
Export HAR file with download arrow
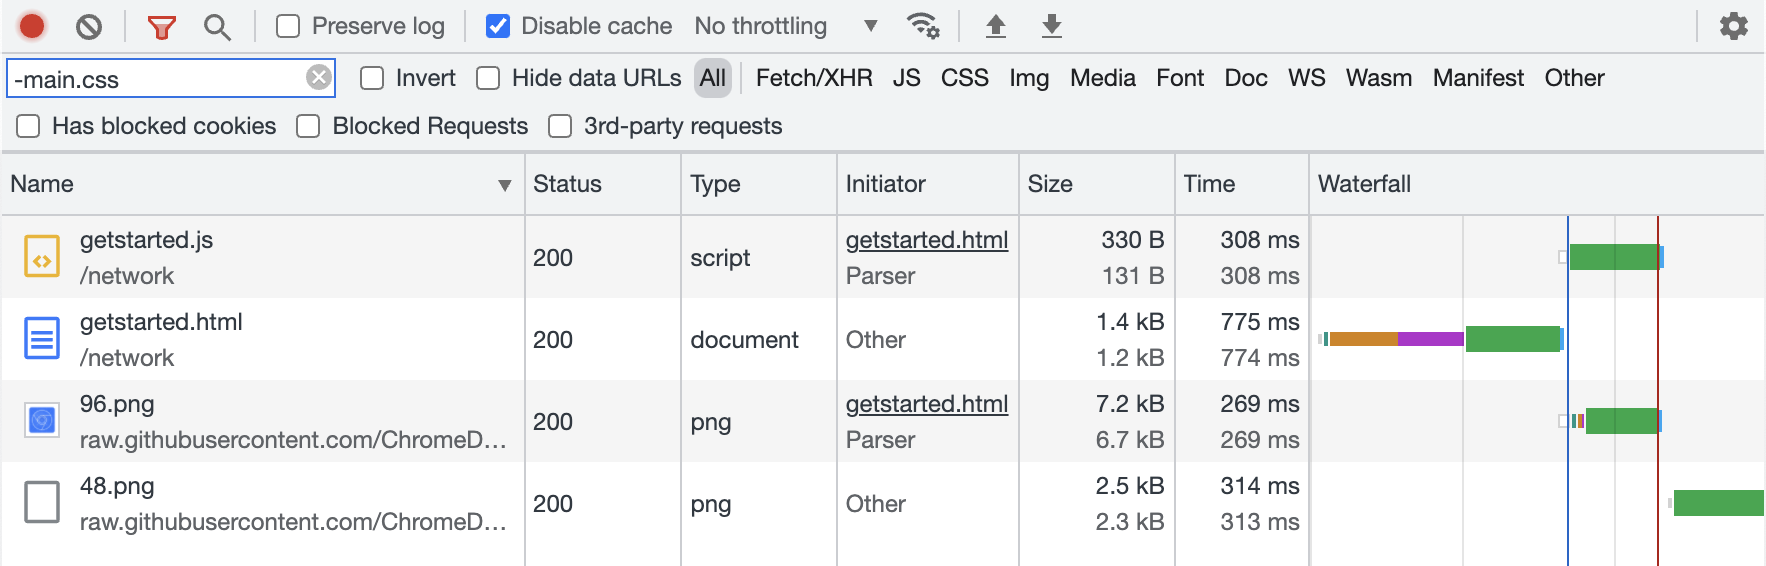1051,26
